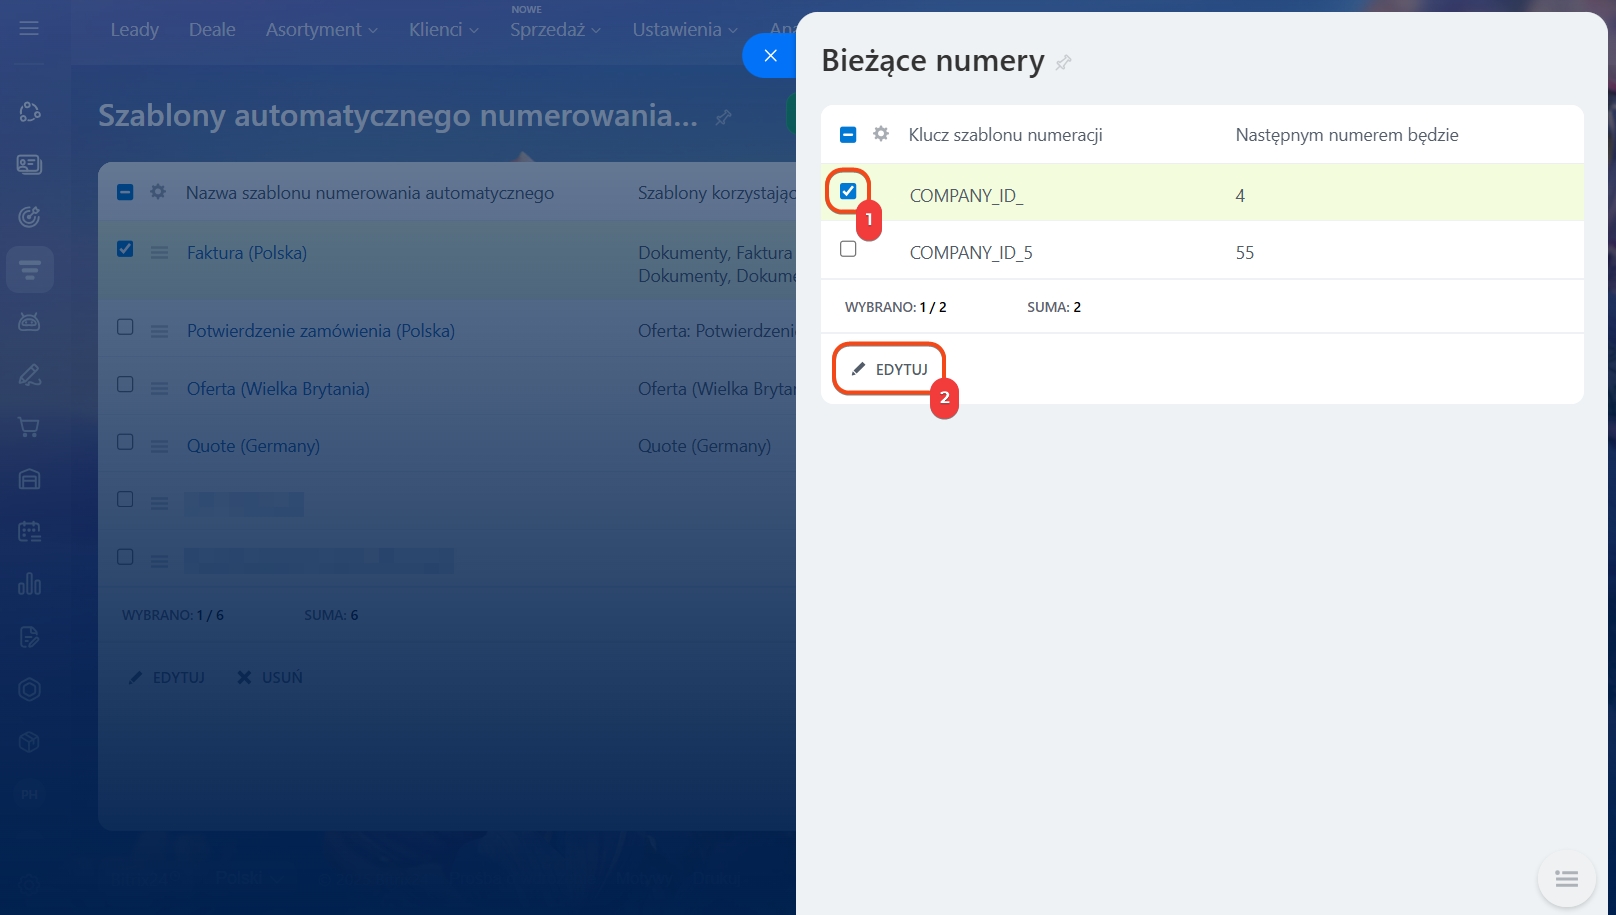This screenshot has width=1616, height=915.
Task: Open the highlighted CRM funnel sidebar icon
Action: (x=29, y=269)
